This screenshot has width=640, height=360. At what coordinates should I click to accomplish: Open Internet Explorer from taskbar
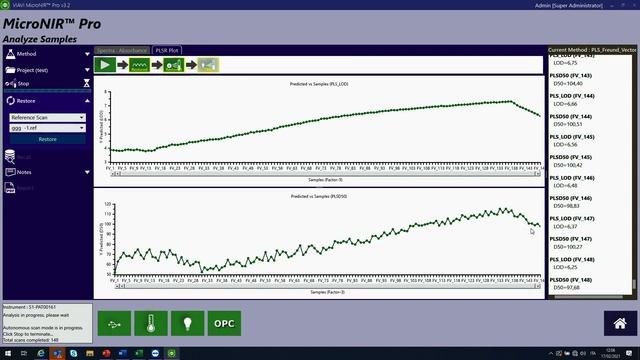41,353
